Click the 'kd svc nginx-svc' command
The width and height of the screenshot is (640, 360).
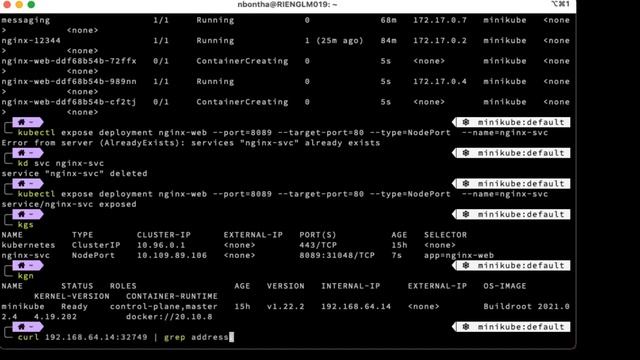(61, 163)
